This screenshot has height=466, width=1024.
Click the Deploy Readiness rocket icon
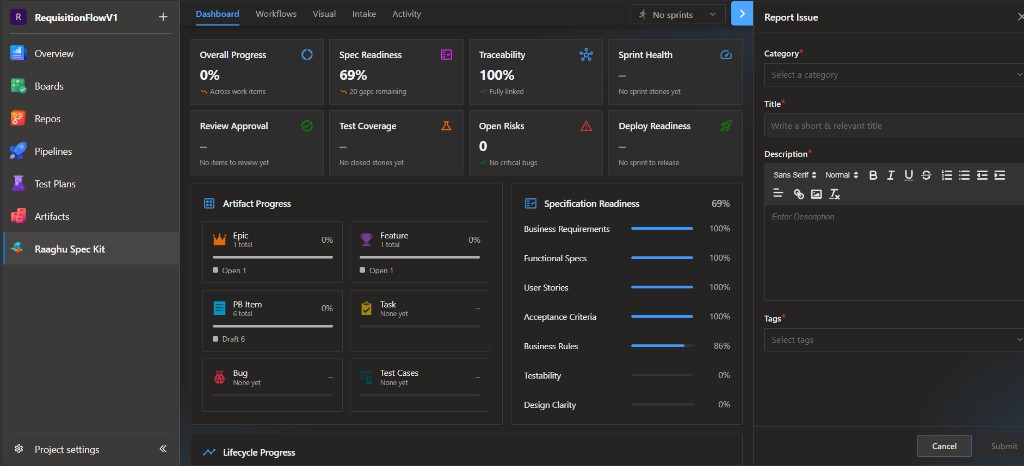[726, 126]
